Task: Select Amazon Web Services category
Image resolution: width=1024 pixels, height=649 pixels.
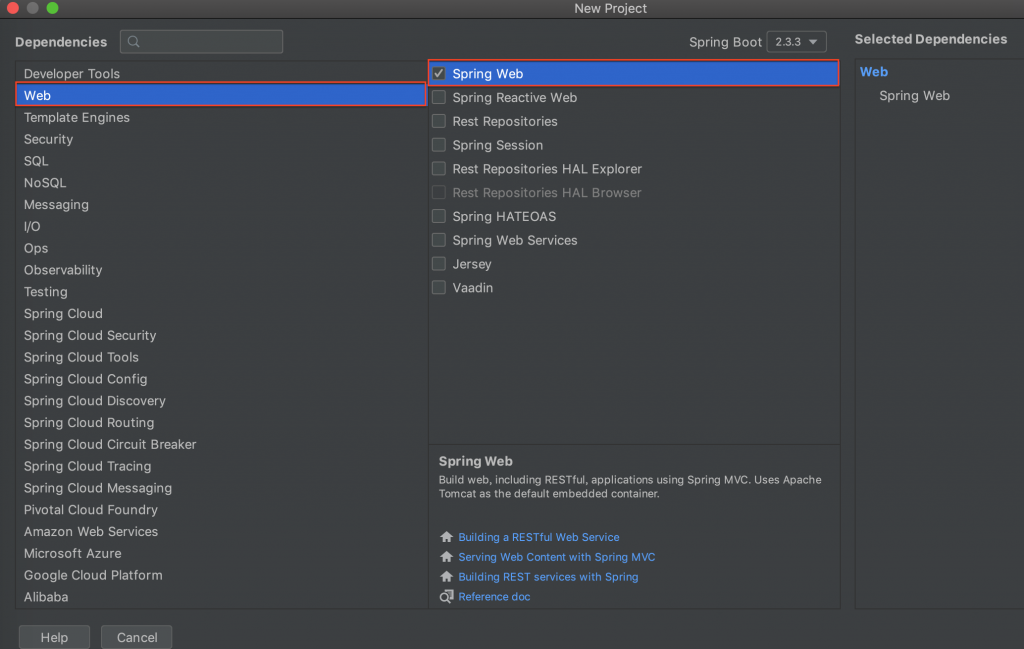Action: 221,531
